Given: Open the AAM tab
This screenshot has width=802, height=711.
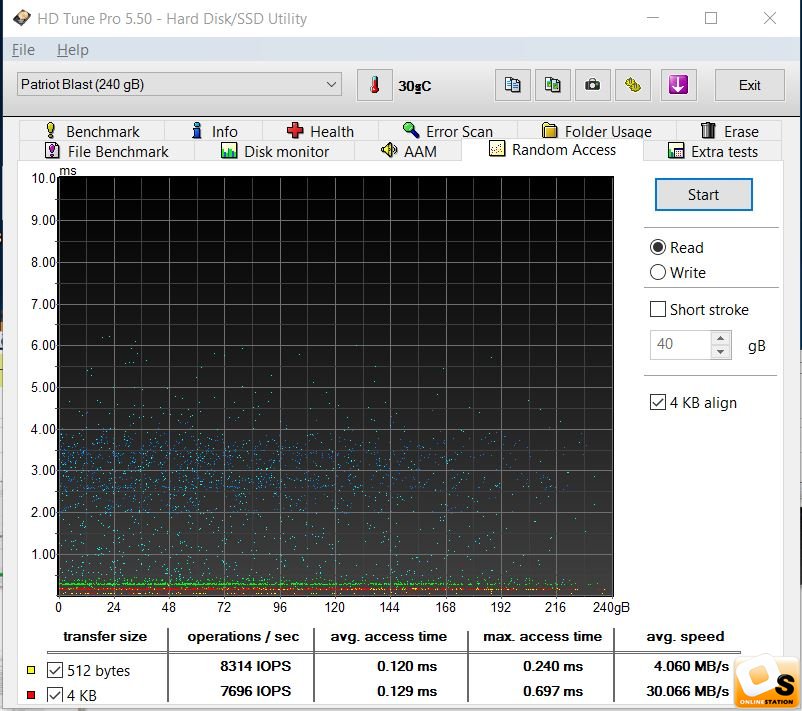Looking at the screenshot, I should (x=408, y=151).
